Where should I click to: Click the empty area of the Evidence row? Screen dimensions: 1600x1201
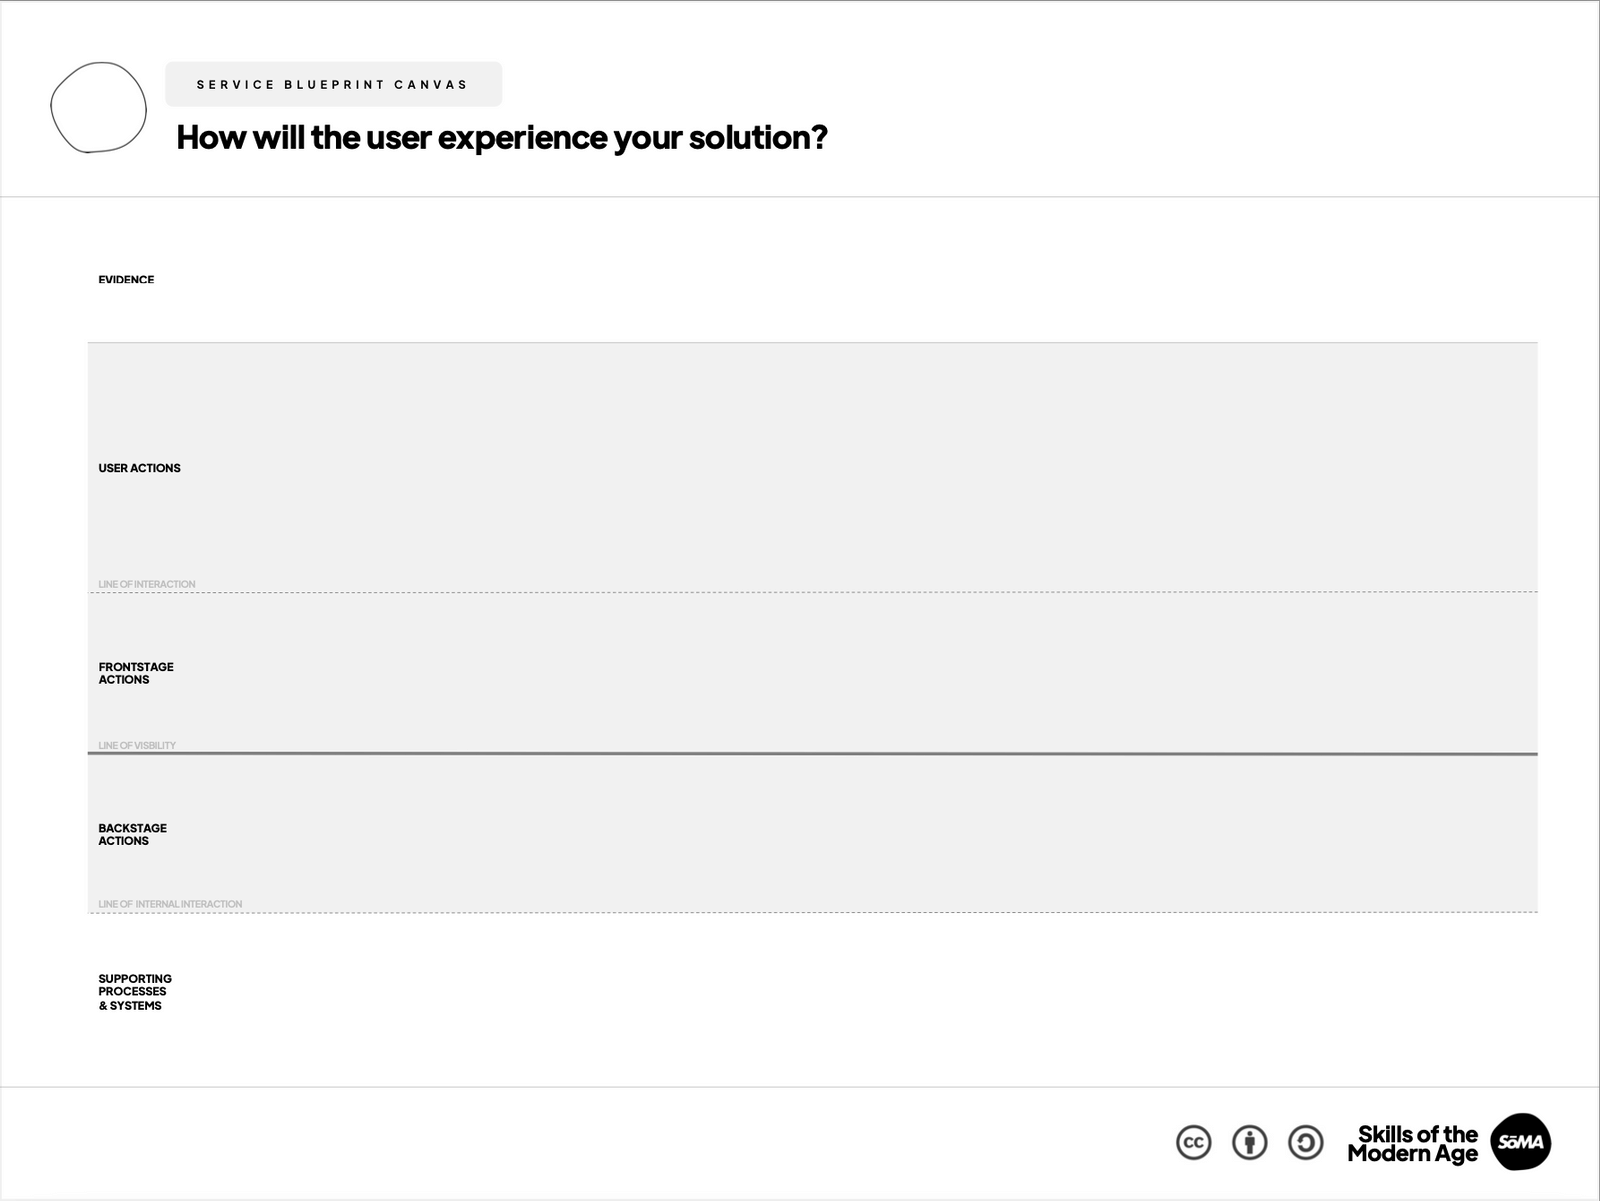tap(800, 280)
